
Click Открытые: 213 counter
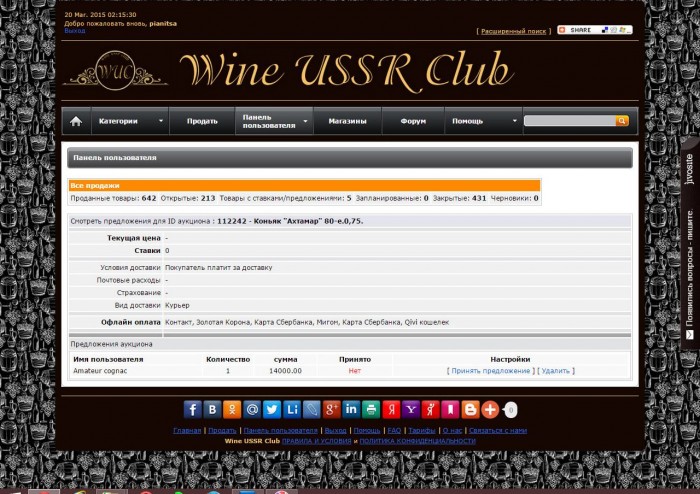(x=188, y=198)
